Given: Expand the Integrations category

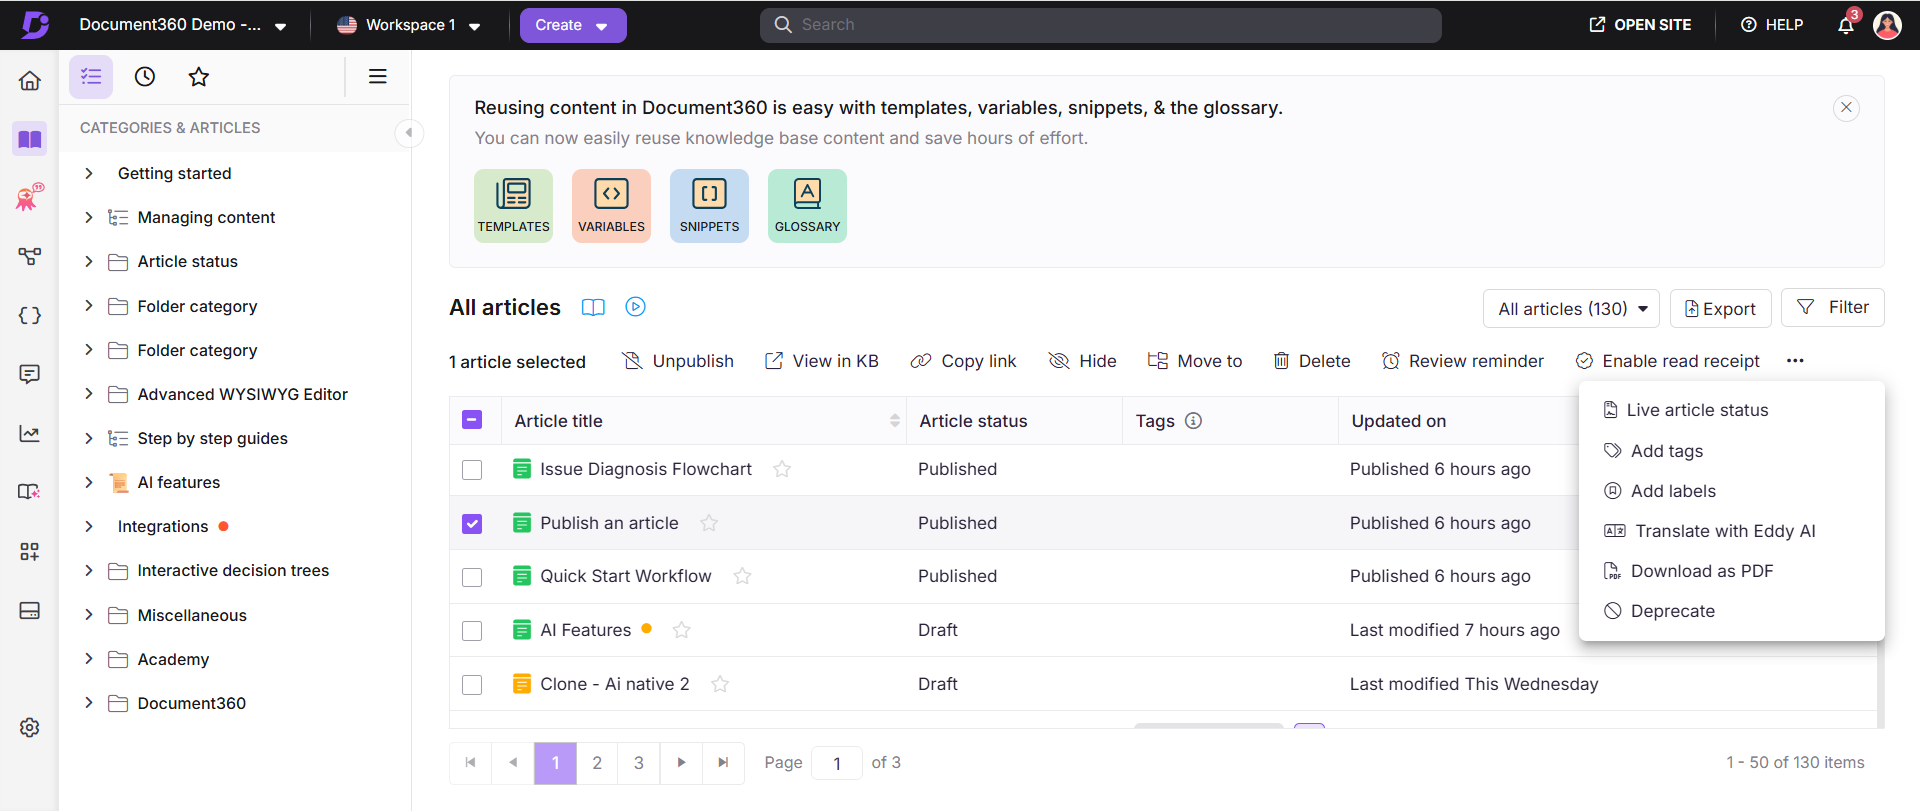Looking at the screenshot, I should tap(89, 526).
